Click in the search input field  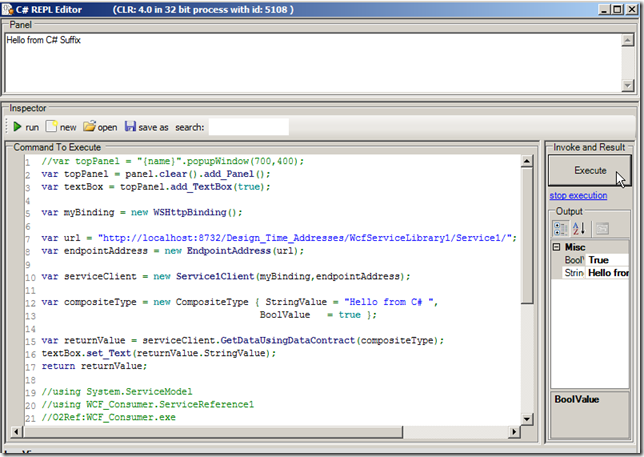[x=248, y=127]
